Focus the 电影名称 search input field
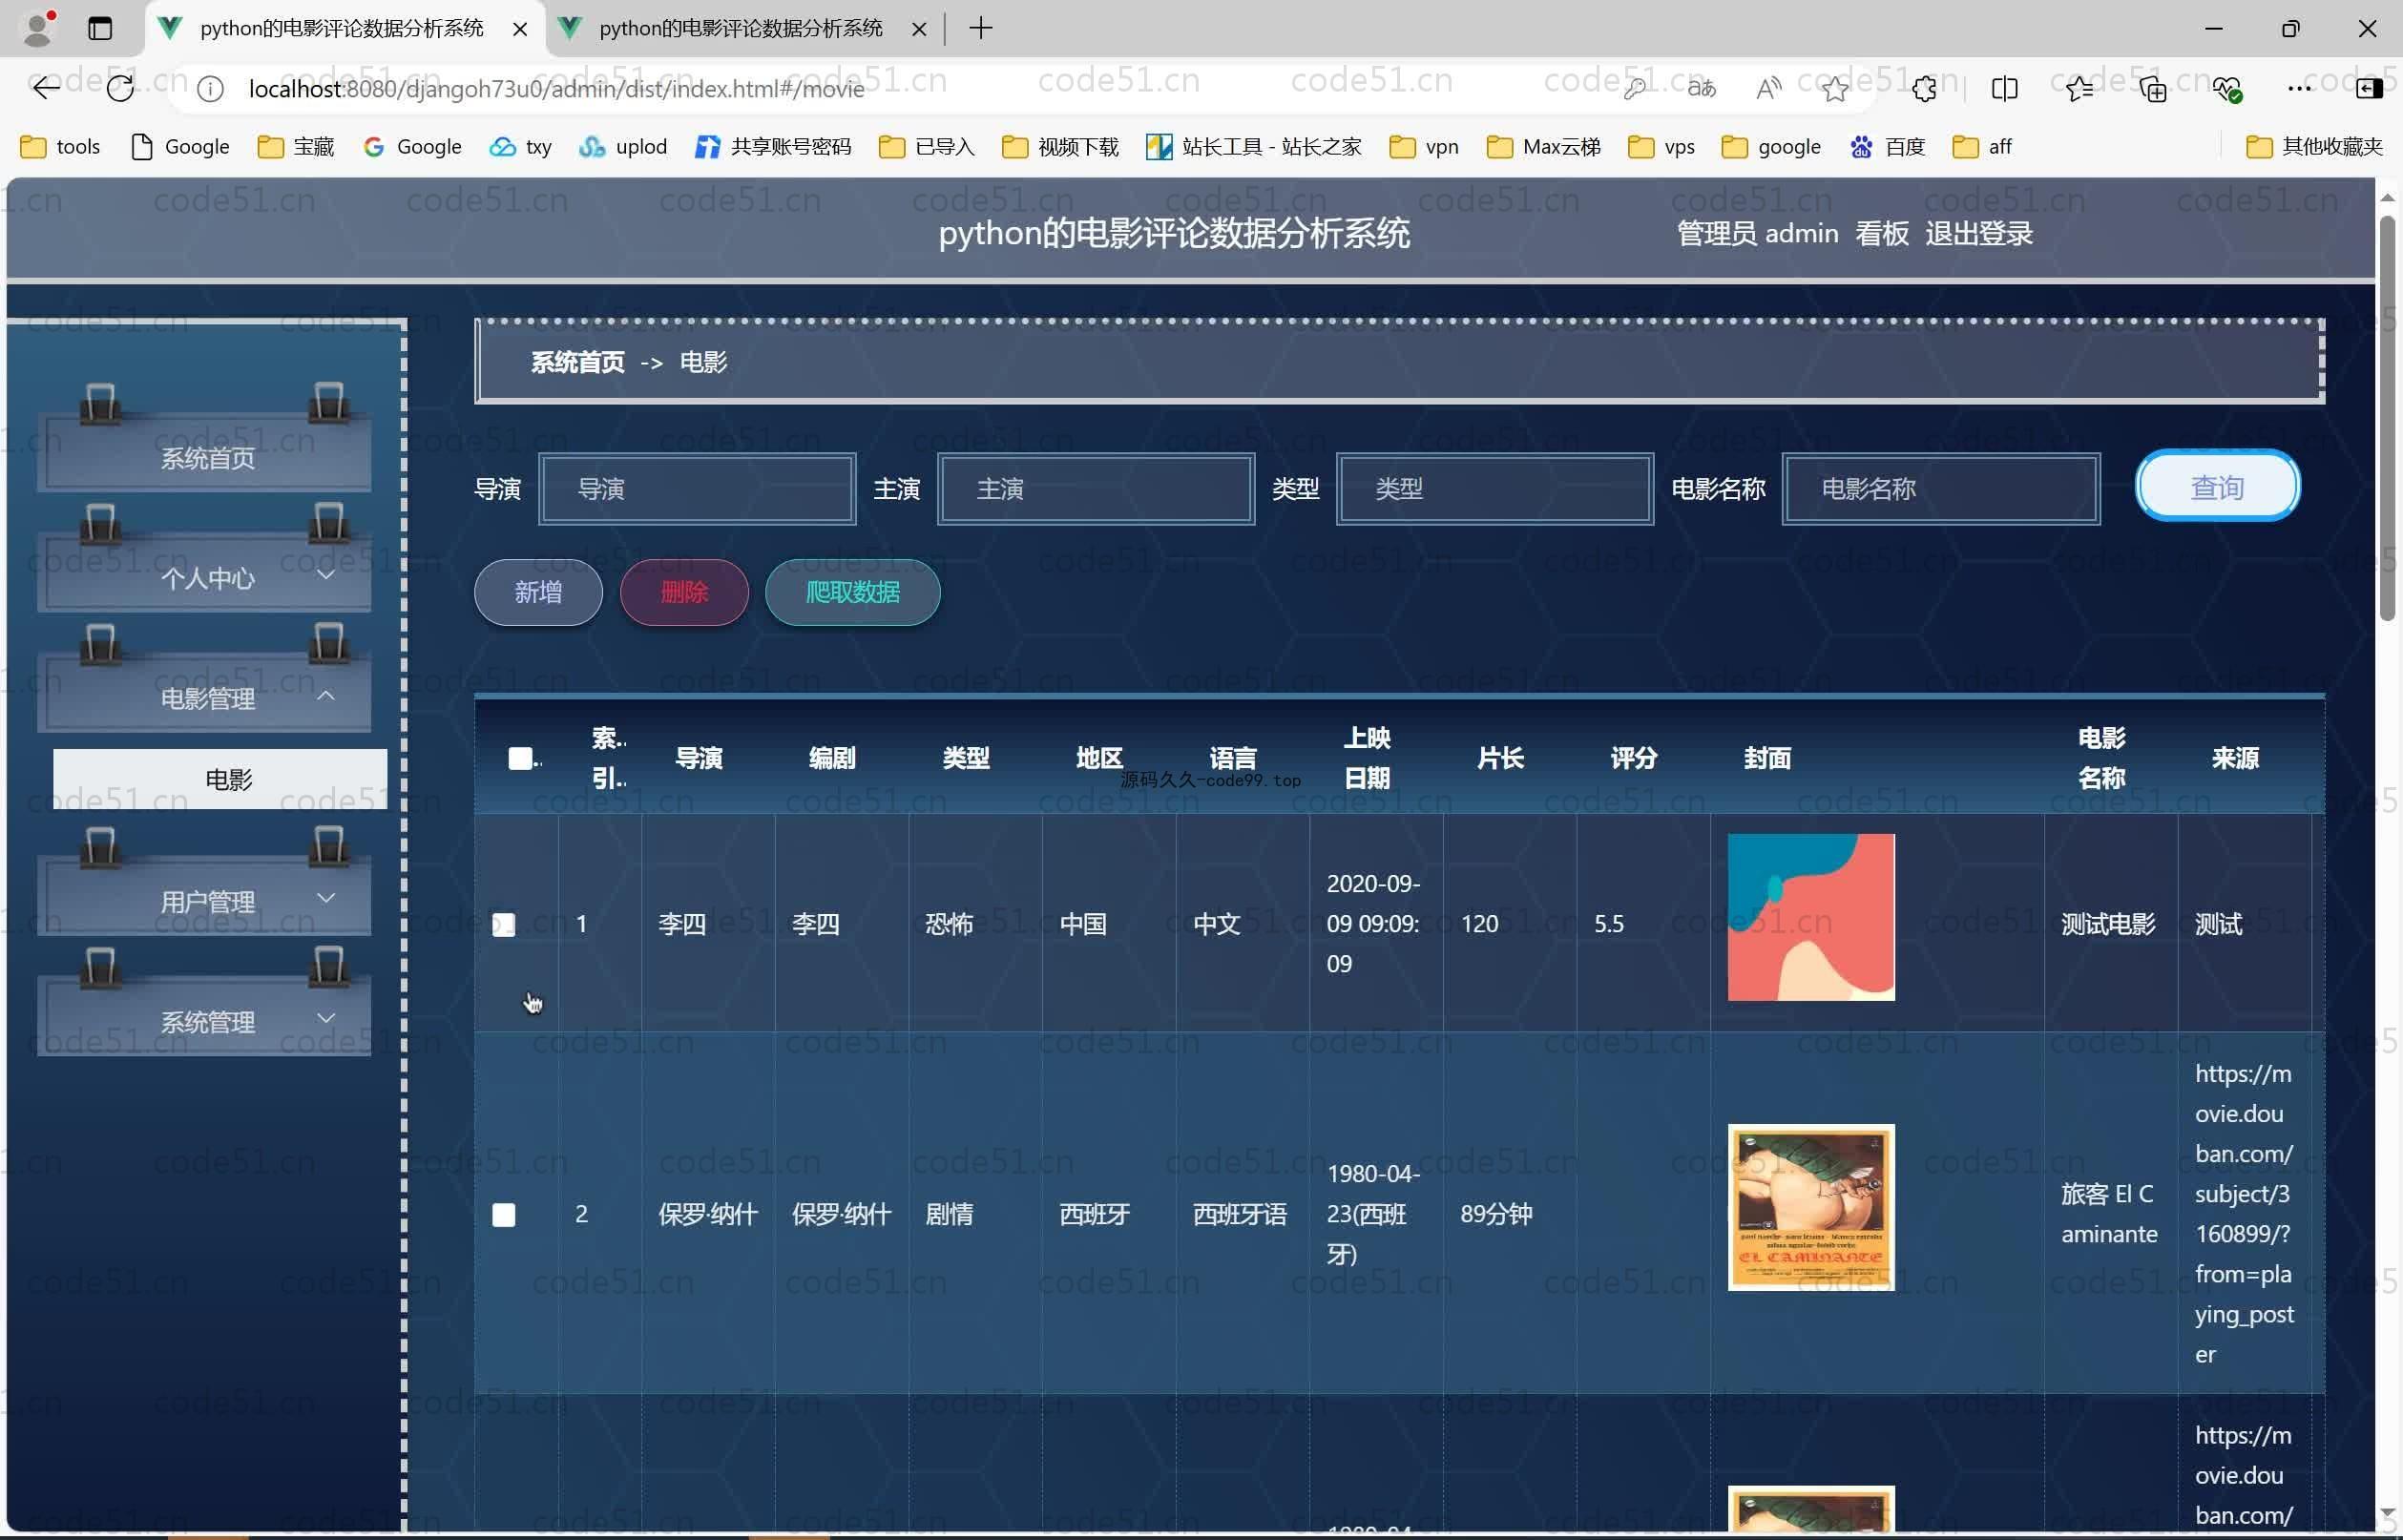Screen dimensions: 2403x1540 pos(1941,489)
